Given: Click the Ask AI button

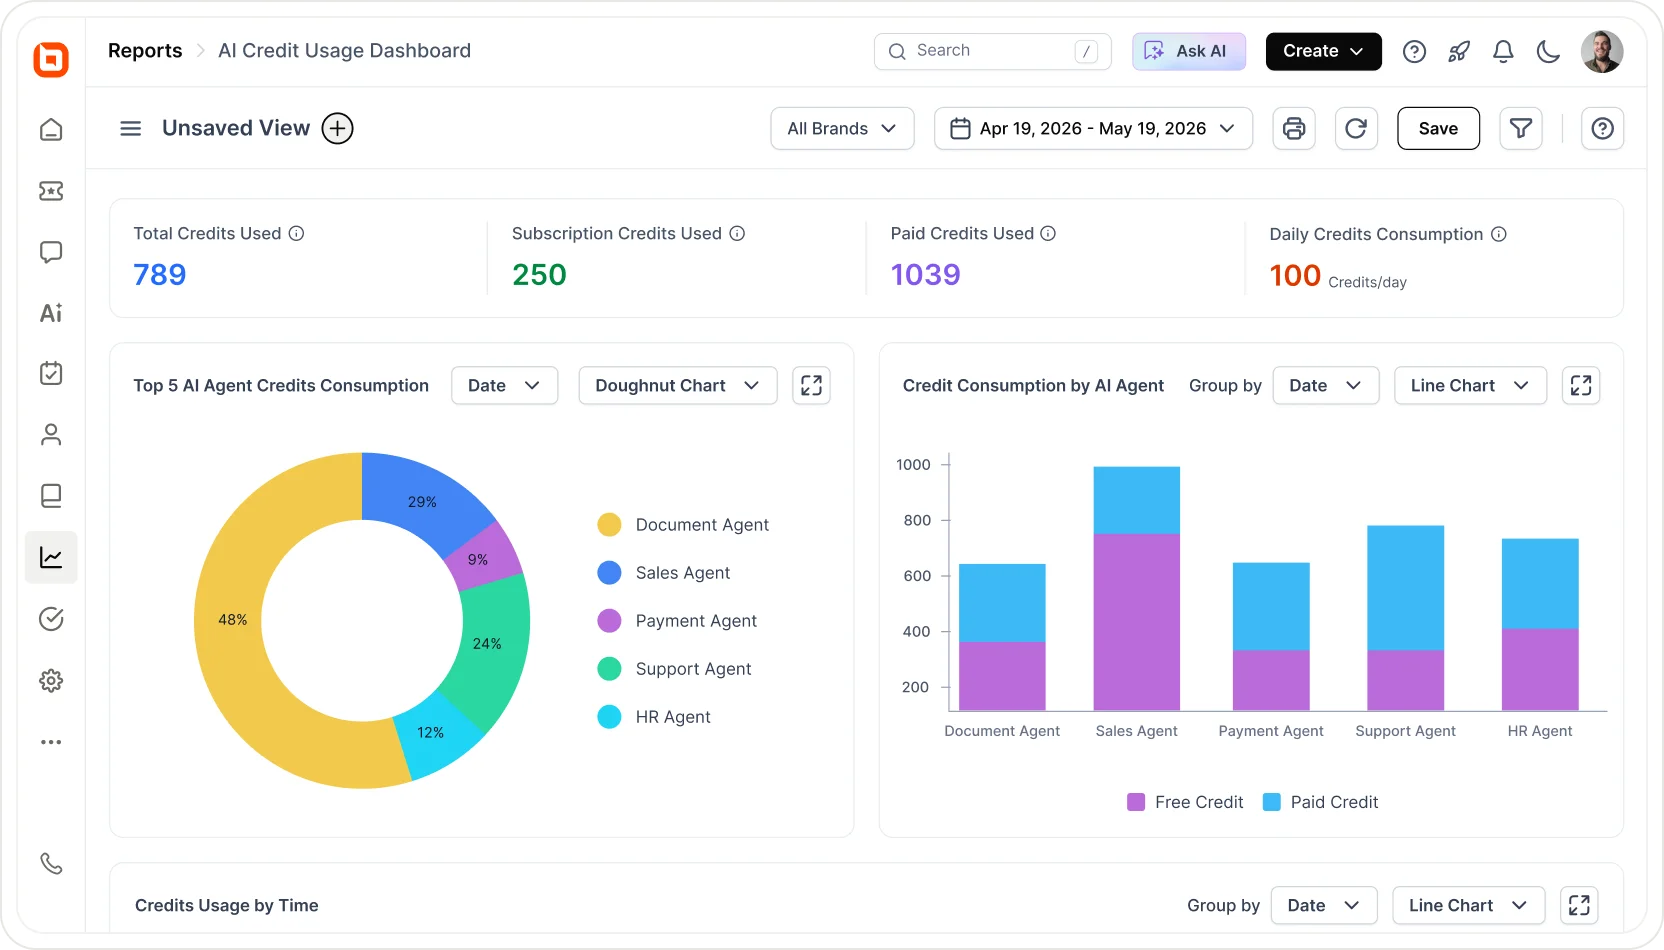Looking at the screenshot, I should [x=1189, y=51].
